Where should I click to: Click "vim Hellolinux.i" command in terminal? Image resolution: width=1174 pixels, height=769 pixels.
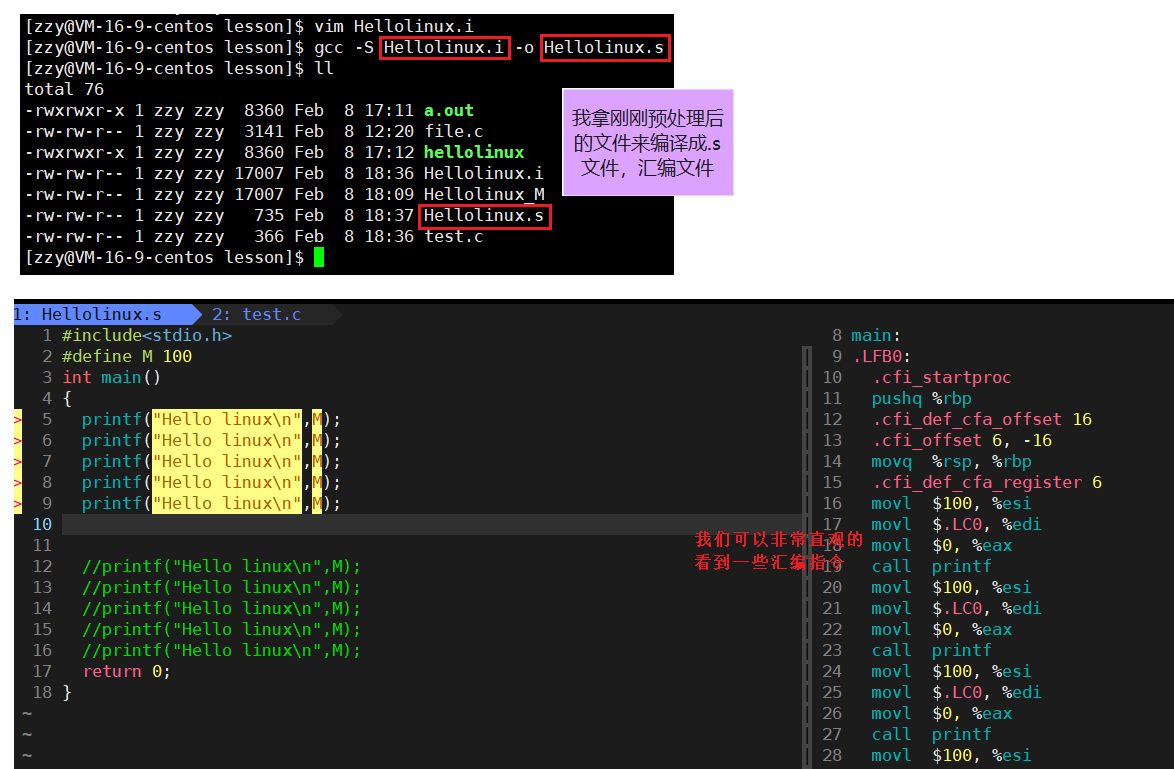pyautogui.click(x=394, y=26)
